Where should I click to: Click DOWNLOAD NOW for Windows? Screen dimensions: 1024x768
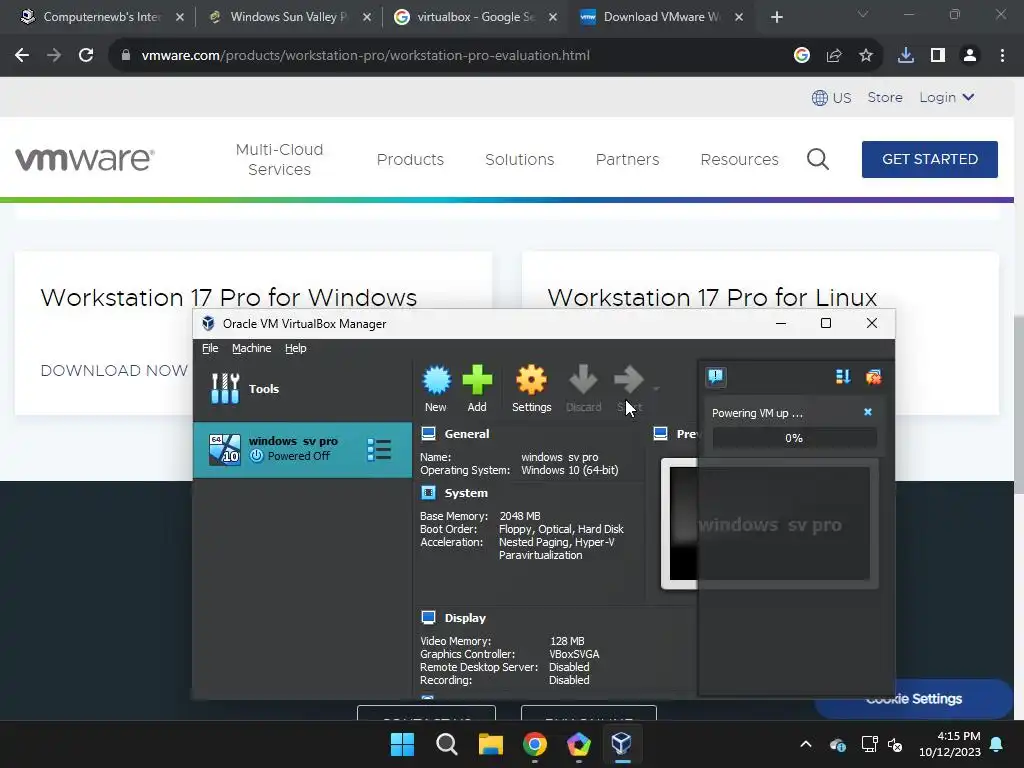[x=114, y=370]
